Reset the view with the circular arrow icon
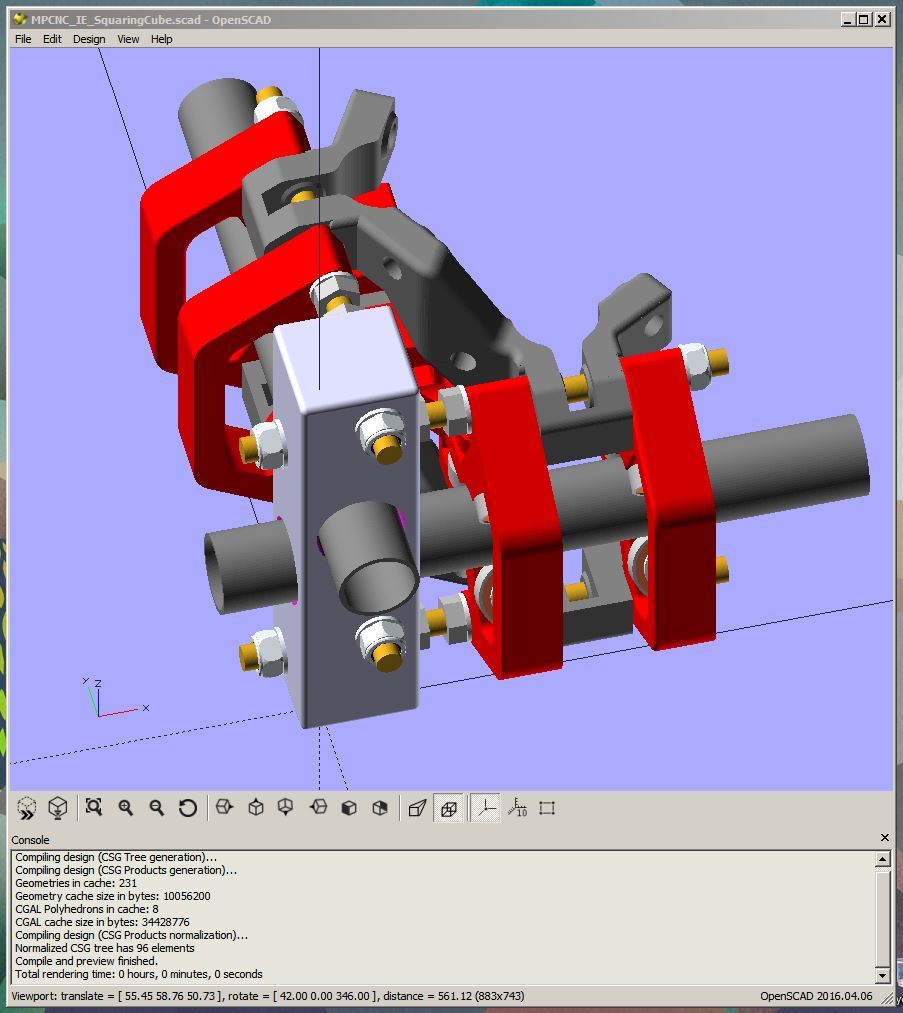903x1013 pixels. click(x=187, y=808)
